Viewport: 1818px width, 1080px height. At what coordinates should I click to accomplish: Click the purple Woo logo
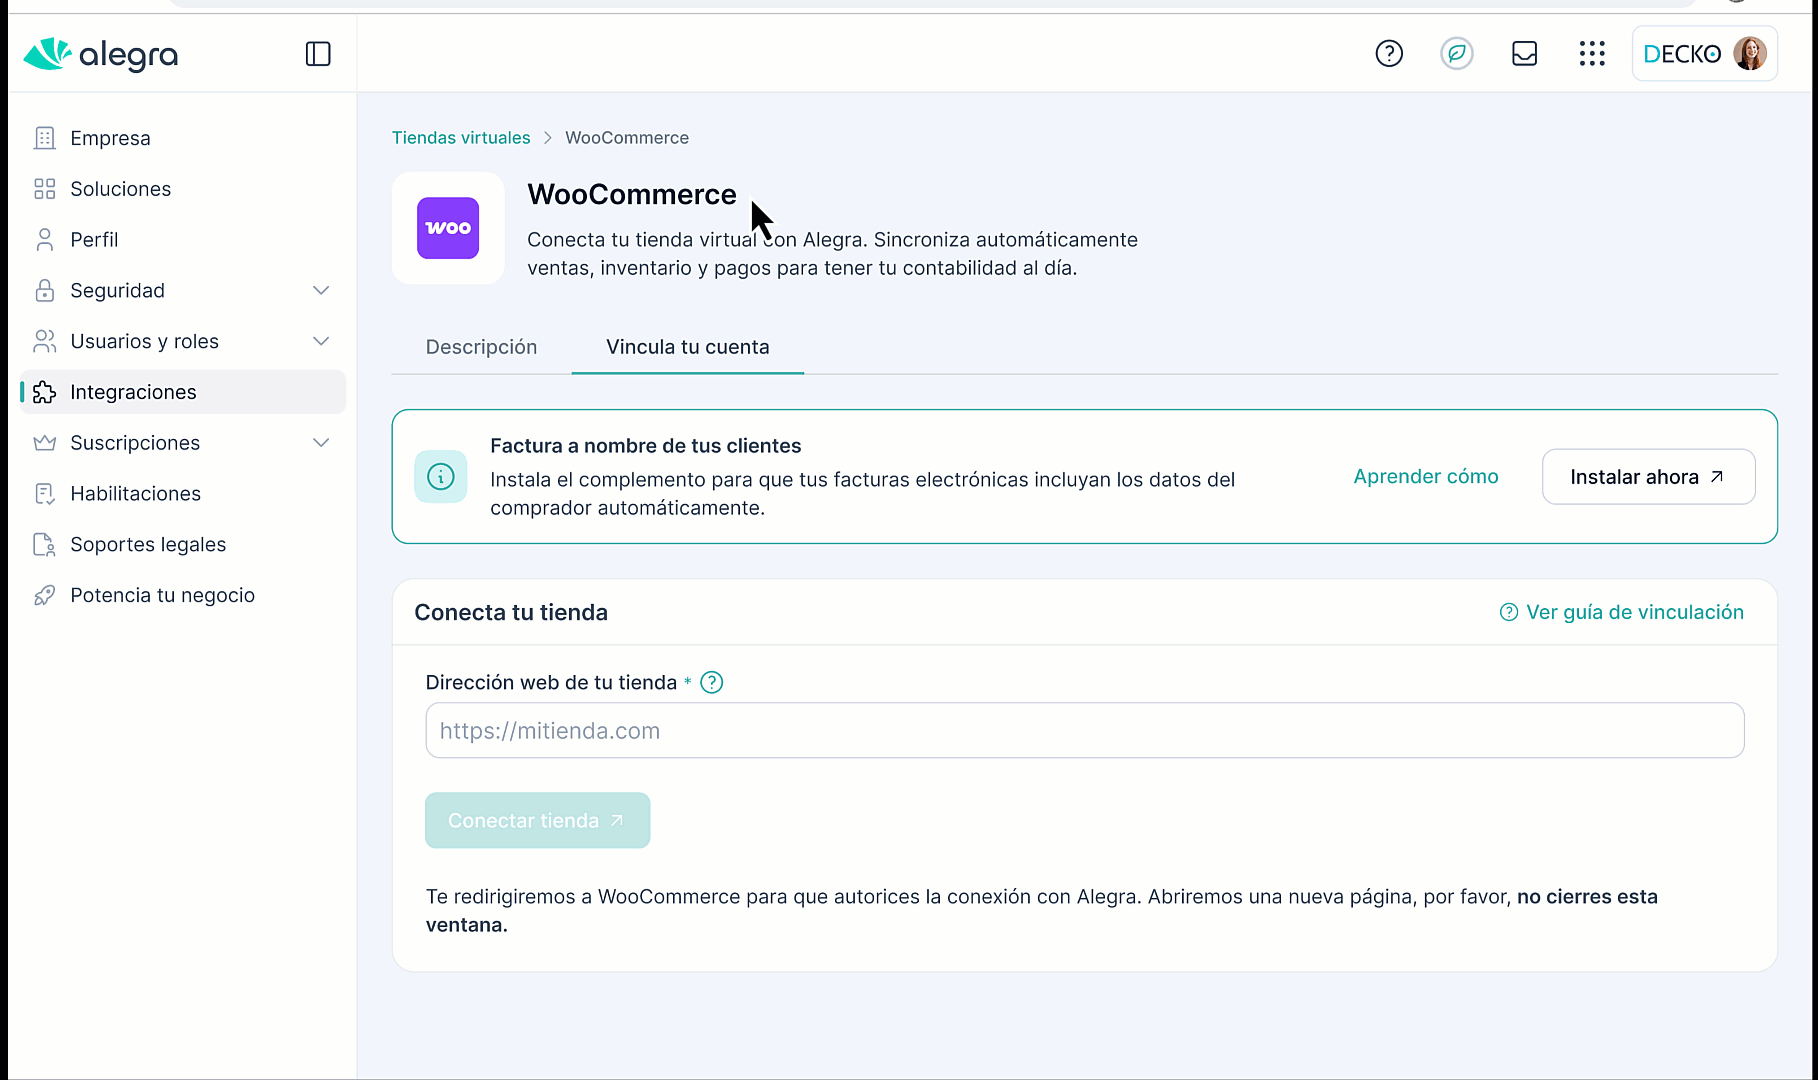[x=448, y=228]
